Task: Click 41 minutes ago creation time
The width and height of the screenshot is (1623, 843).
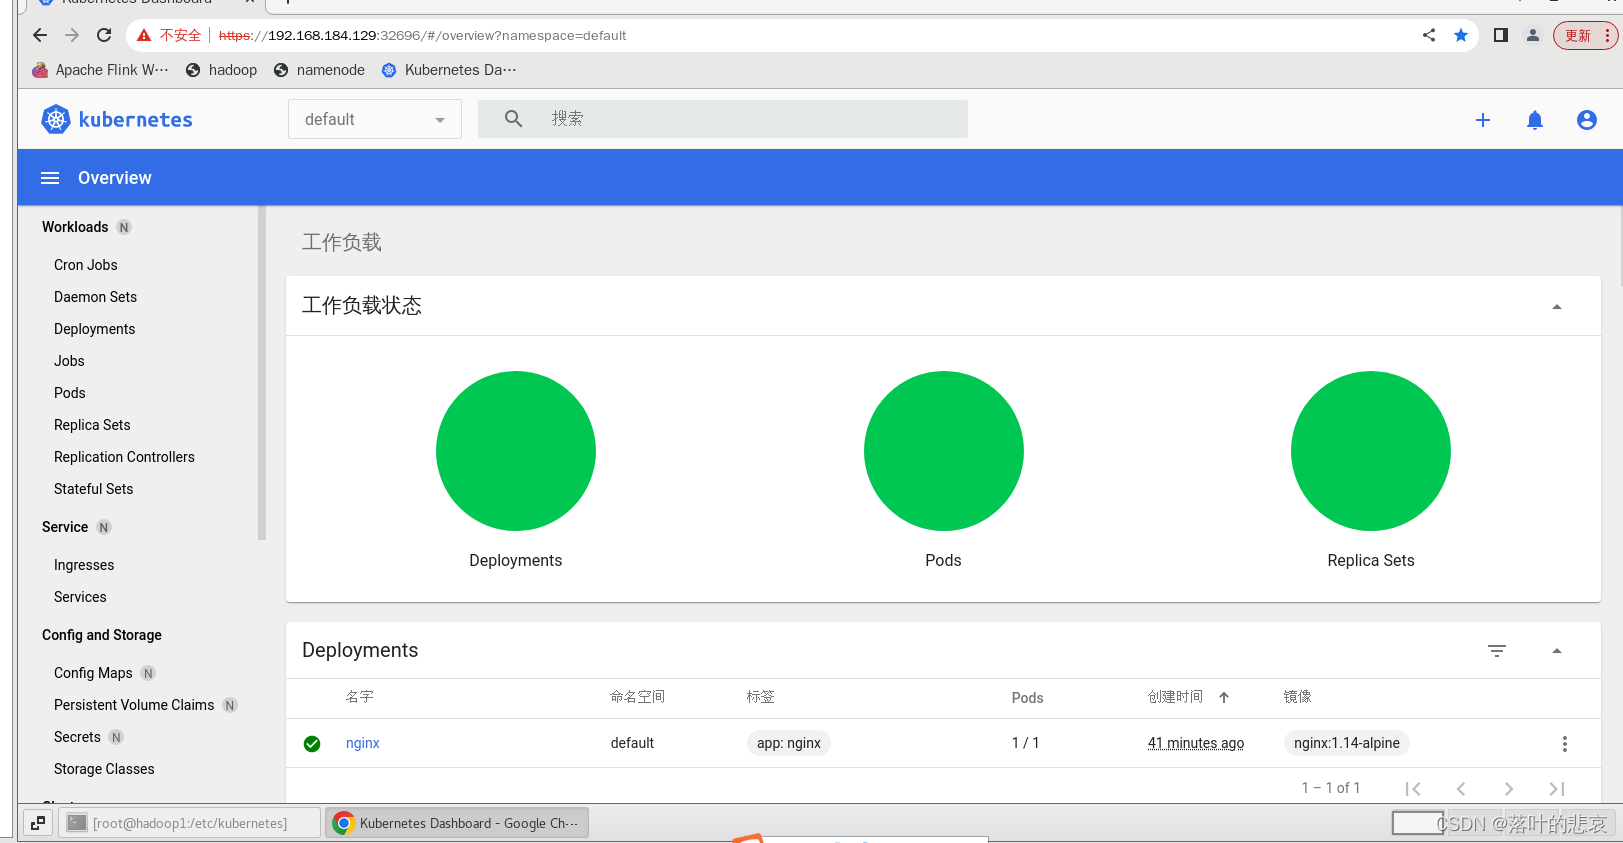Action: (1196, 743)
